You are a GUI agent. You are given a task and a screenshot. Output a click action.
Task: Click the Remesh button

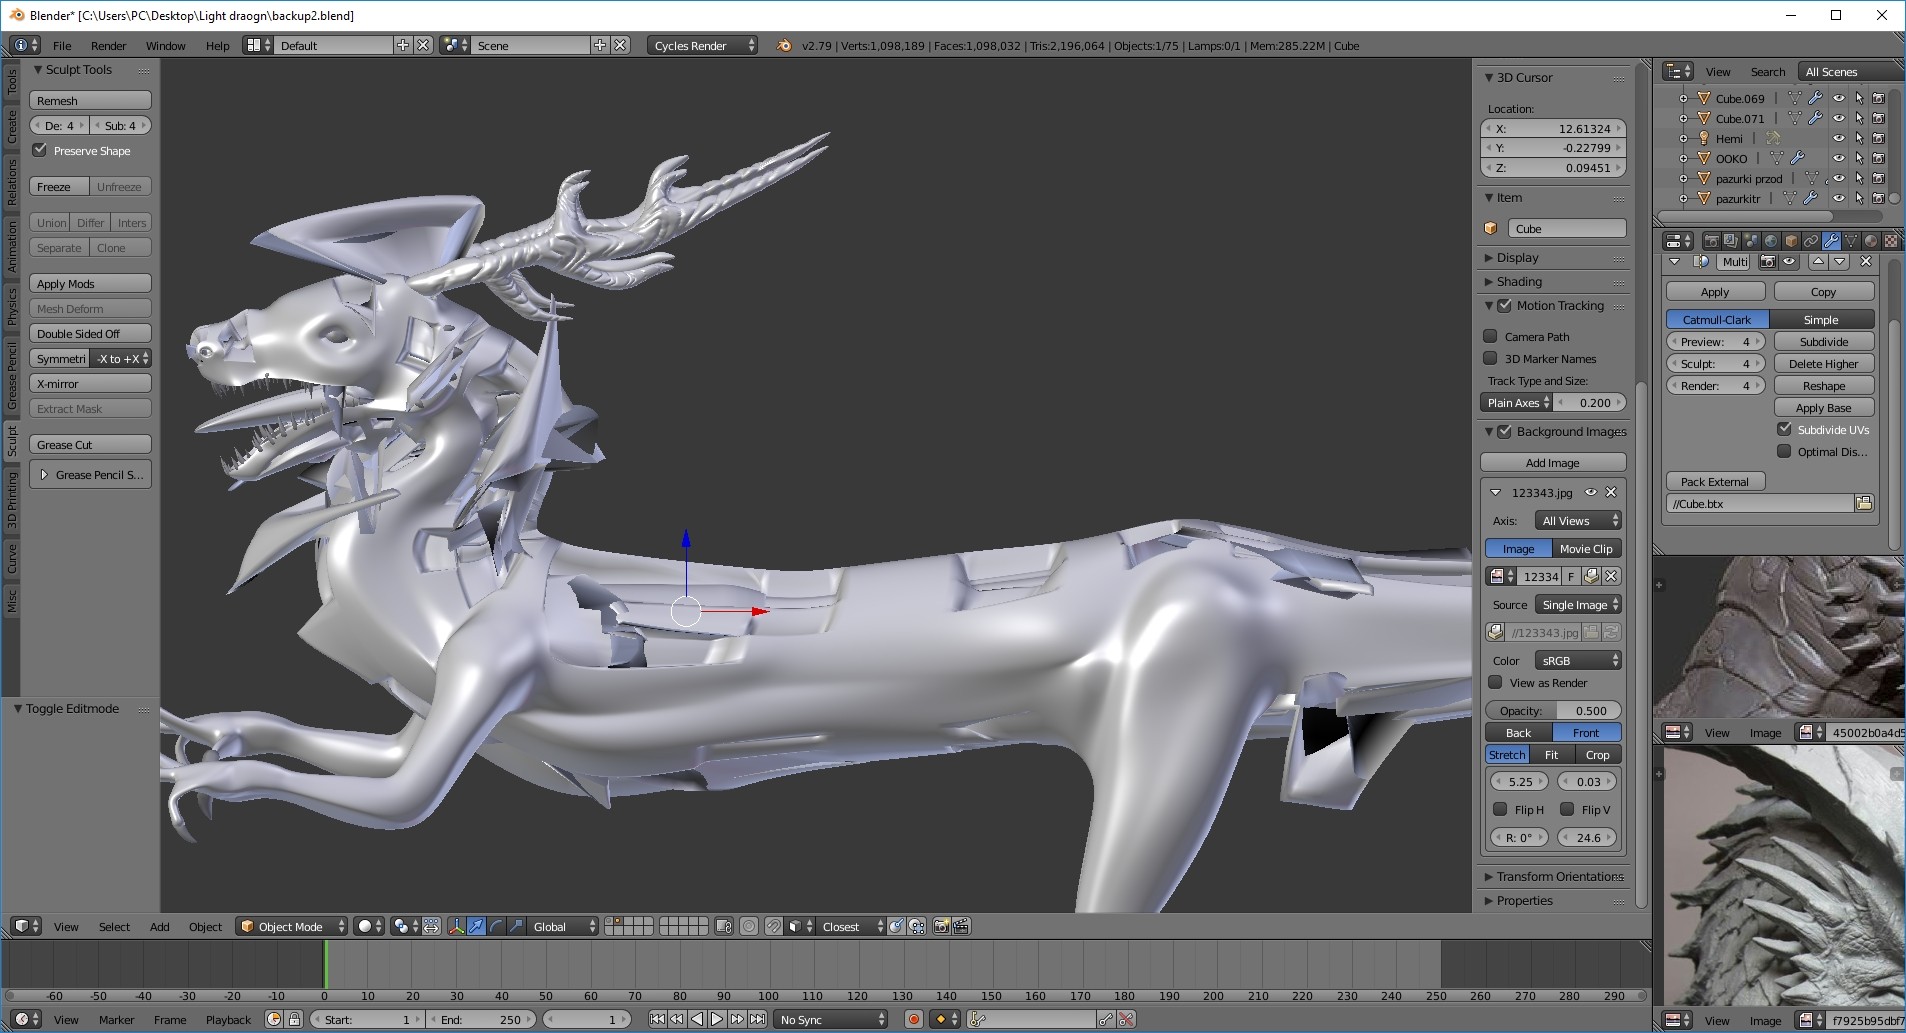pos(90,101)
